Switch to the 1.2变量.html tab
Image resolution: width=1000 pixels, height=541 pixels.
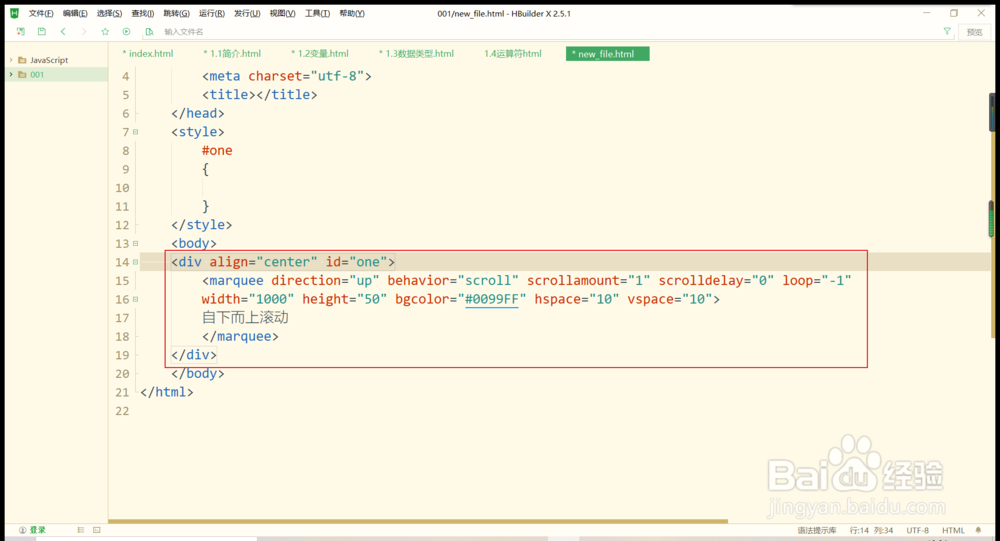point(320,54)
